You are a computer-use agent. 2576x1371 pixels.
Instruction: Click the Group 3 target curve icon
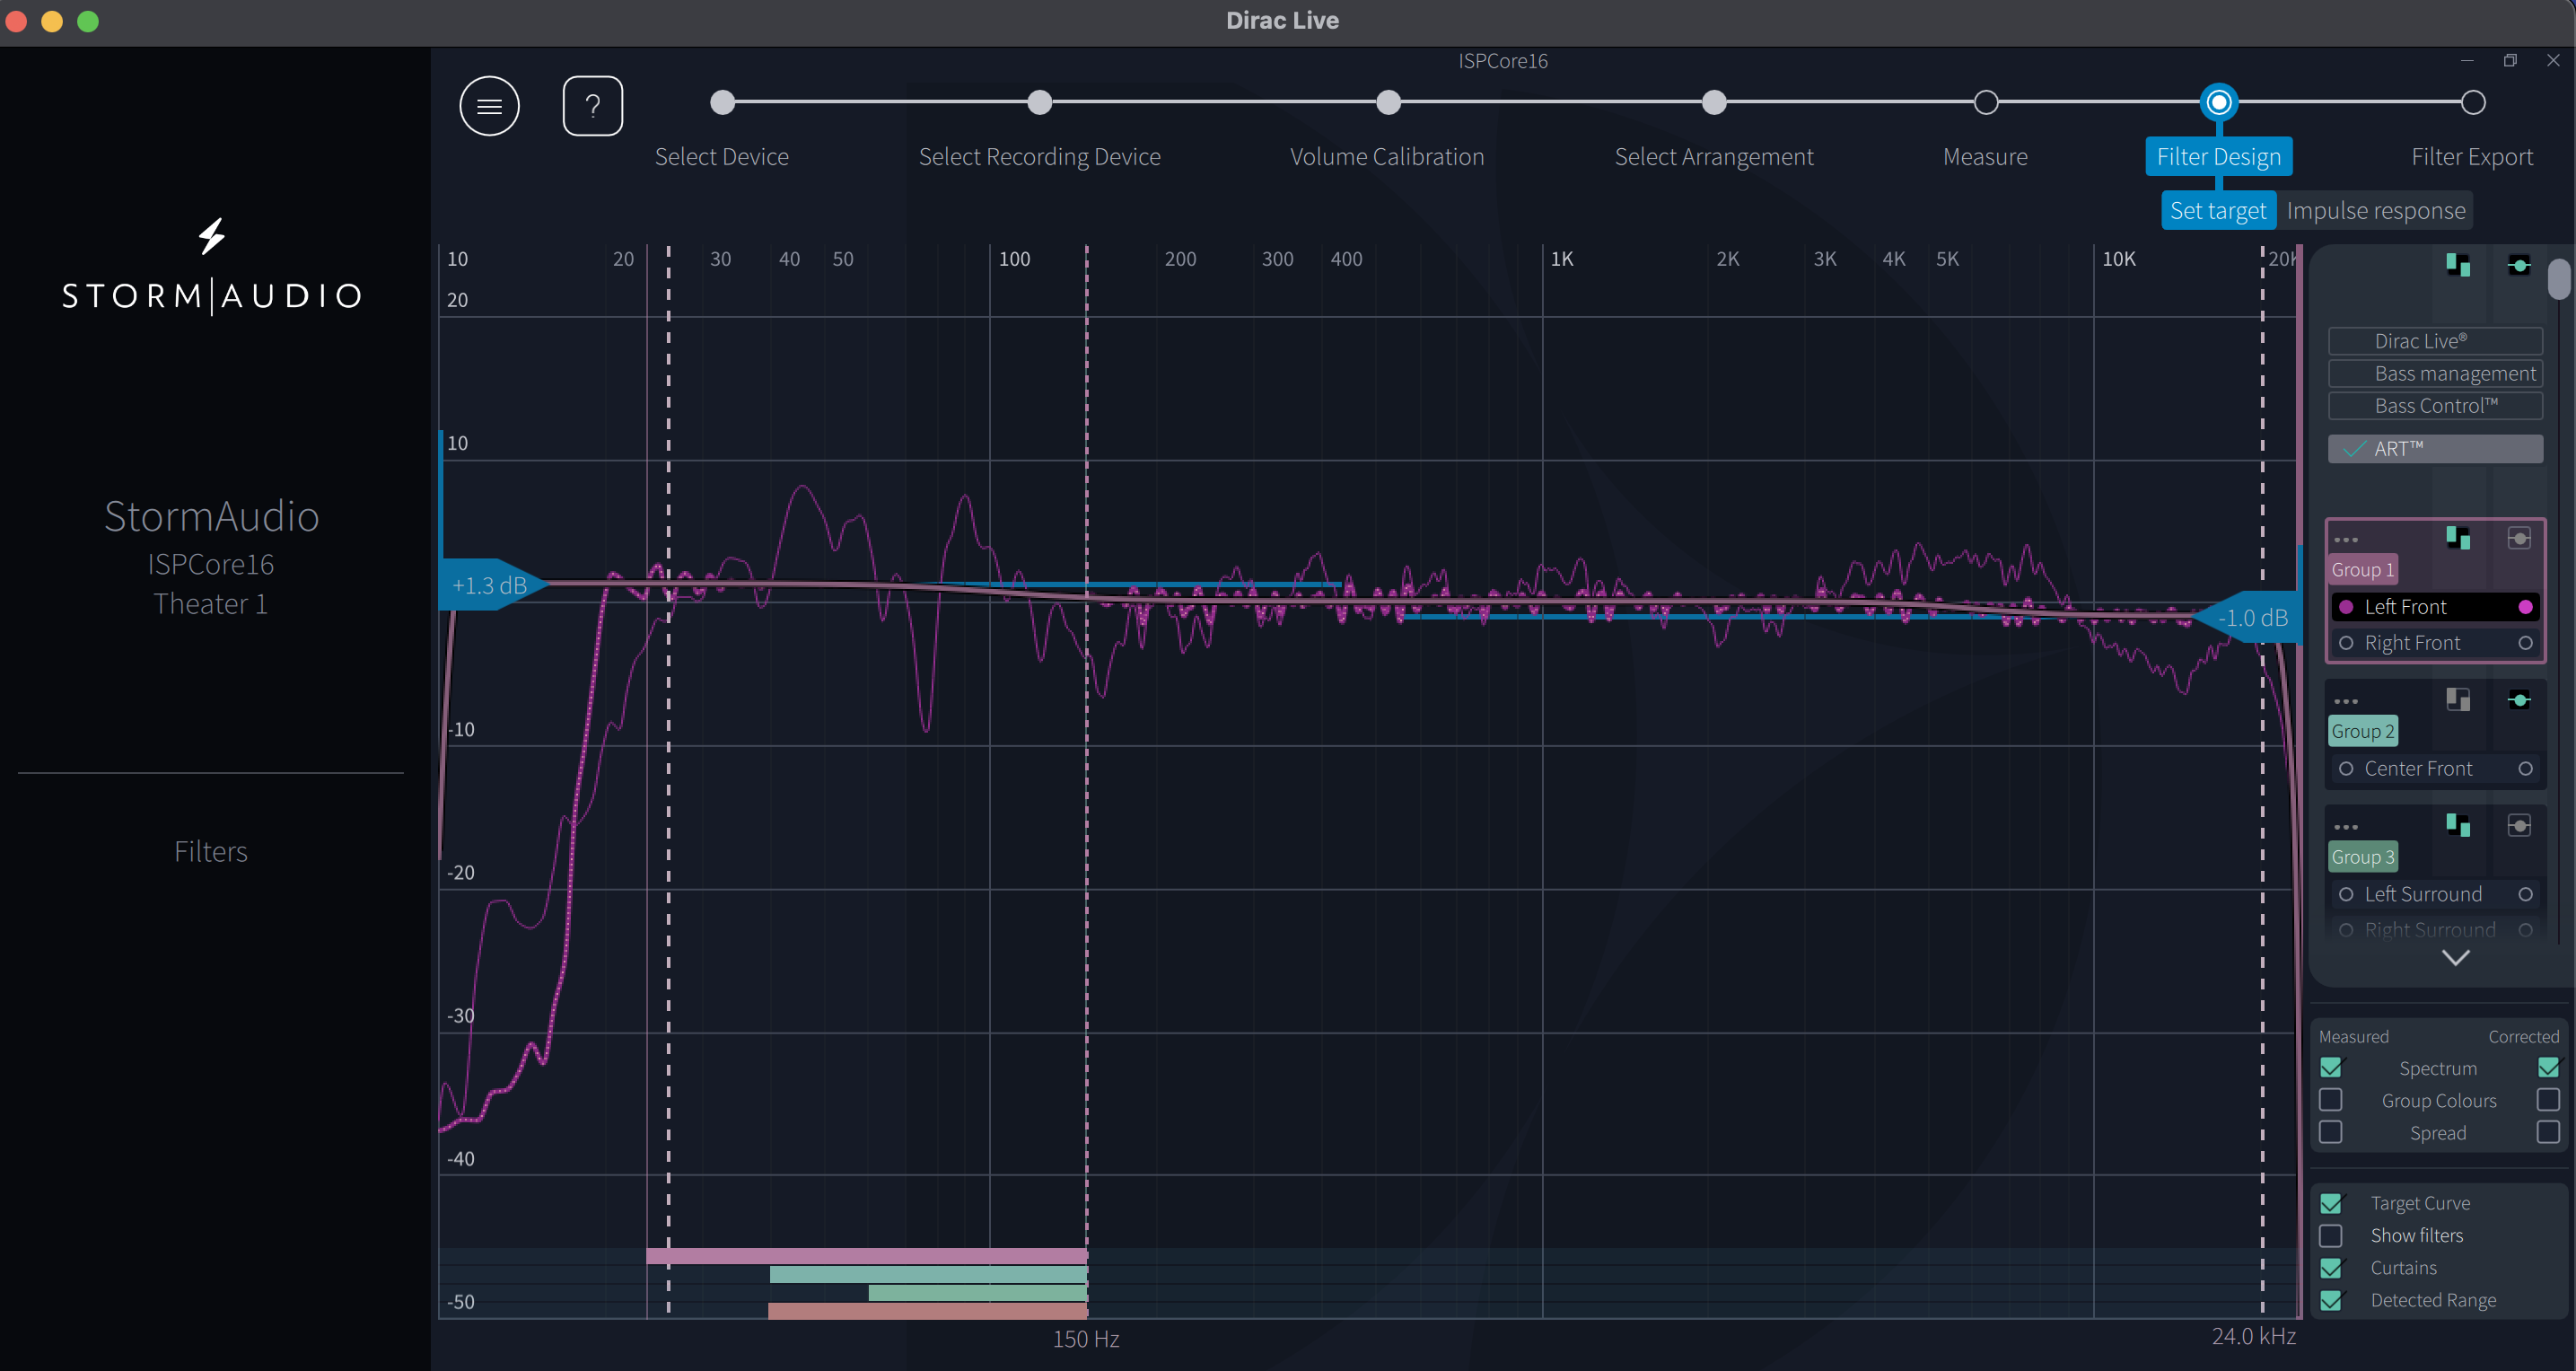point(2458,825)
